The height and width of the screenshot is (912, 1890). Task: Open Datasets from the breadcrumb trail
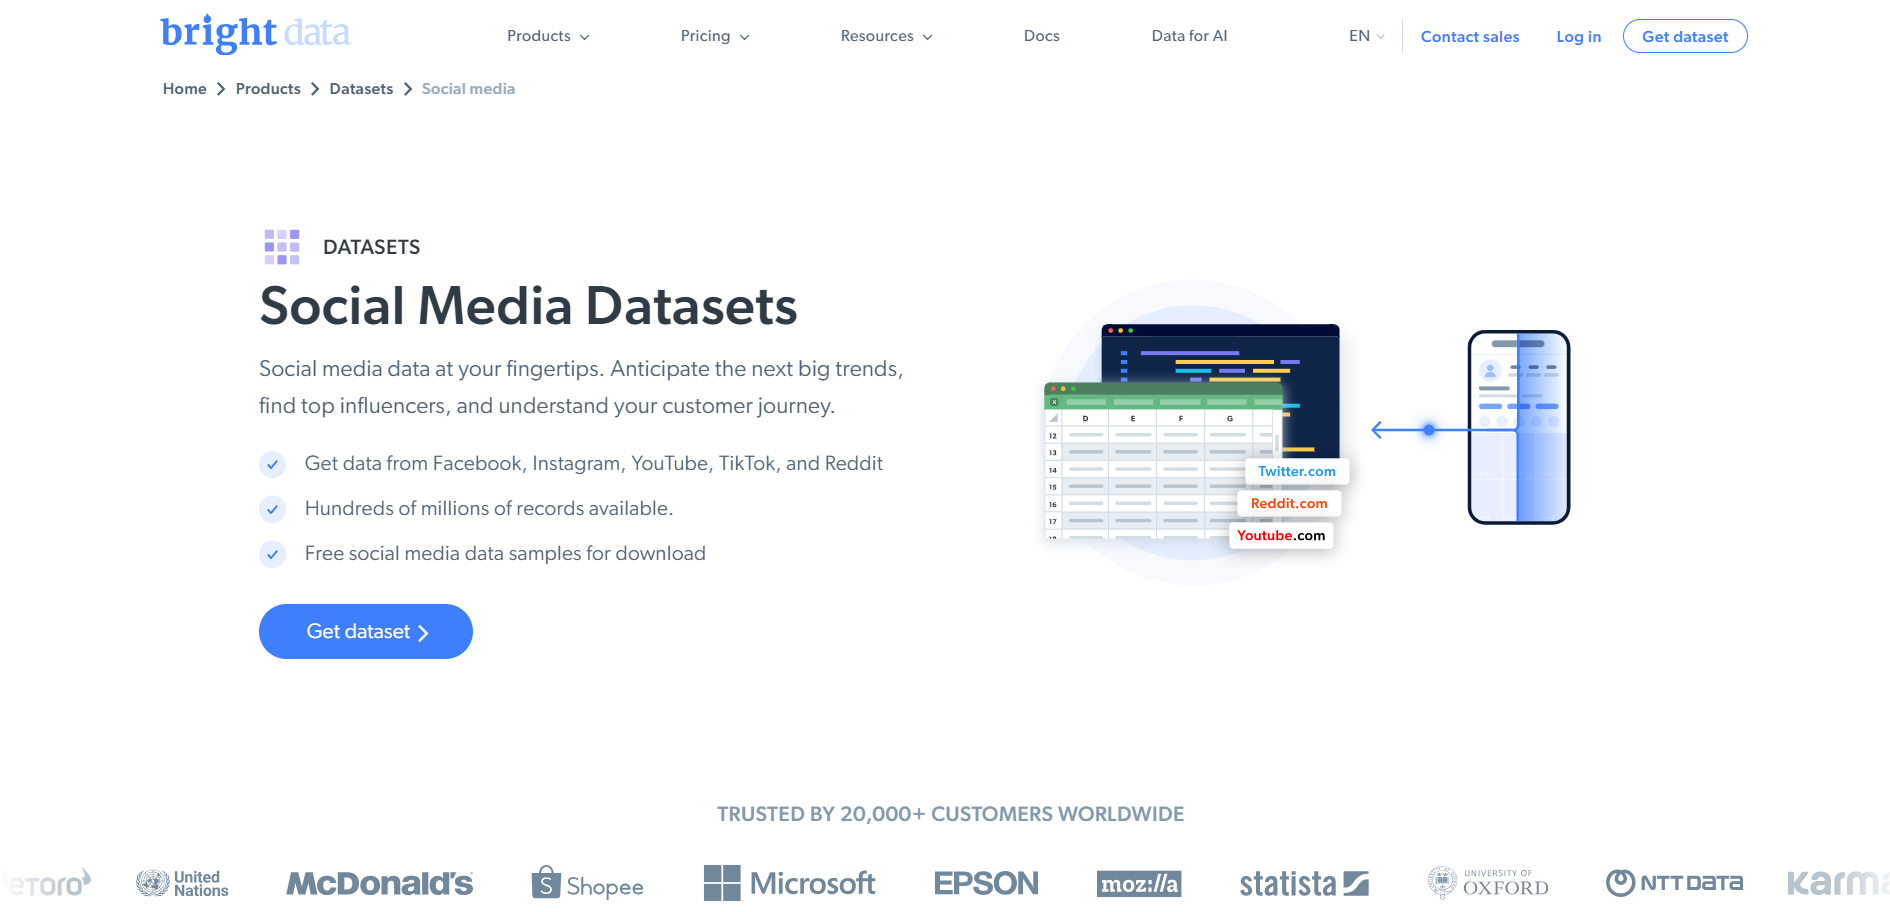tap(361, 88)
